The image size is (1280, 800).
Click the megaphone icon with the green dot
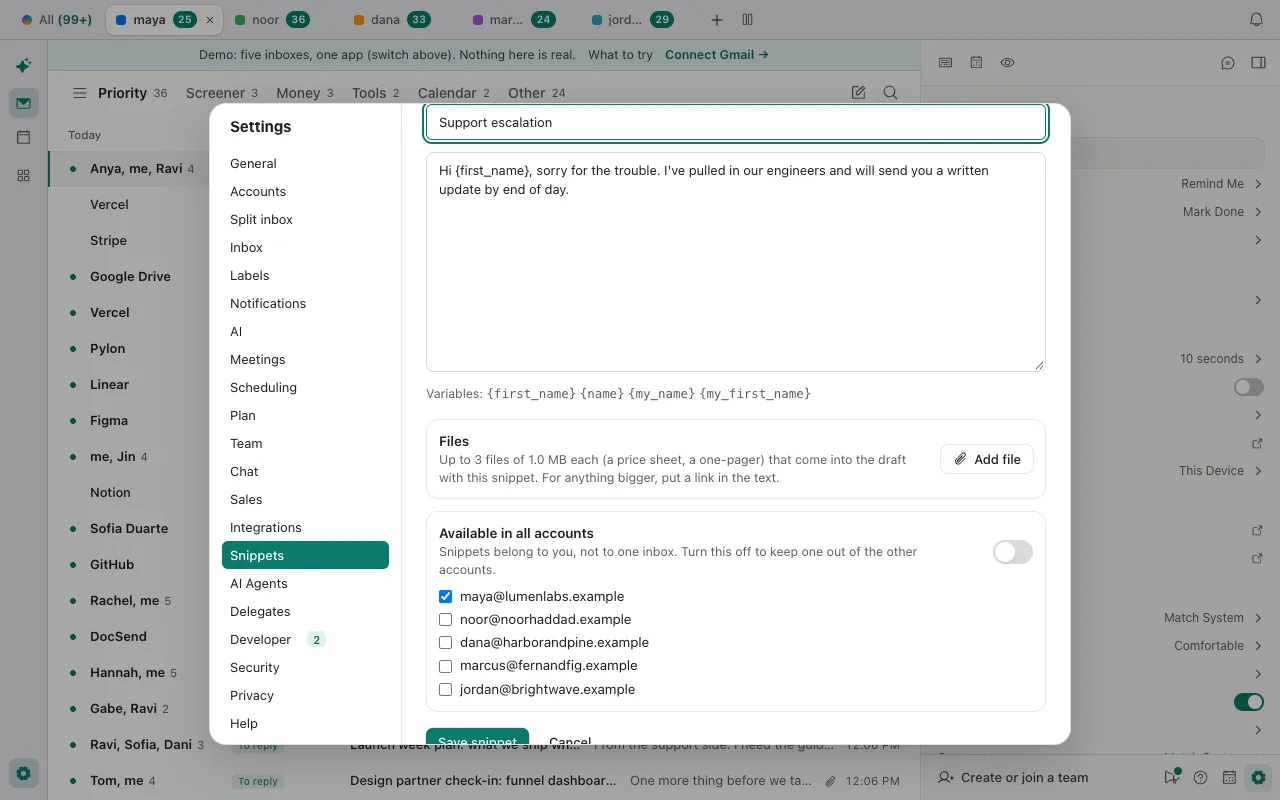[1172, 777]
